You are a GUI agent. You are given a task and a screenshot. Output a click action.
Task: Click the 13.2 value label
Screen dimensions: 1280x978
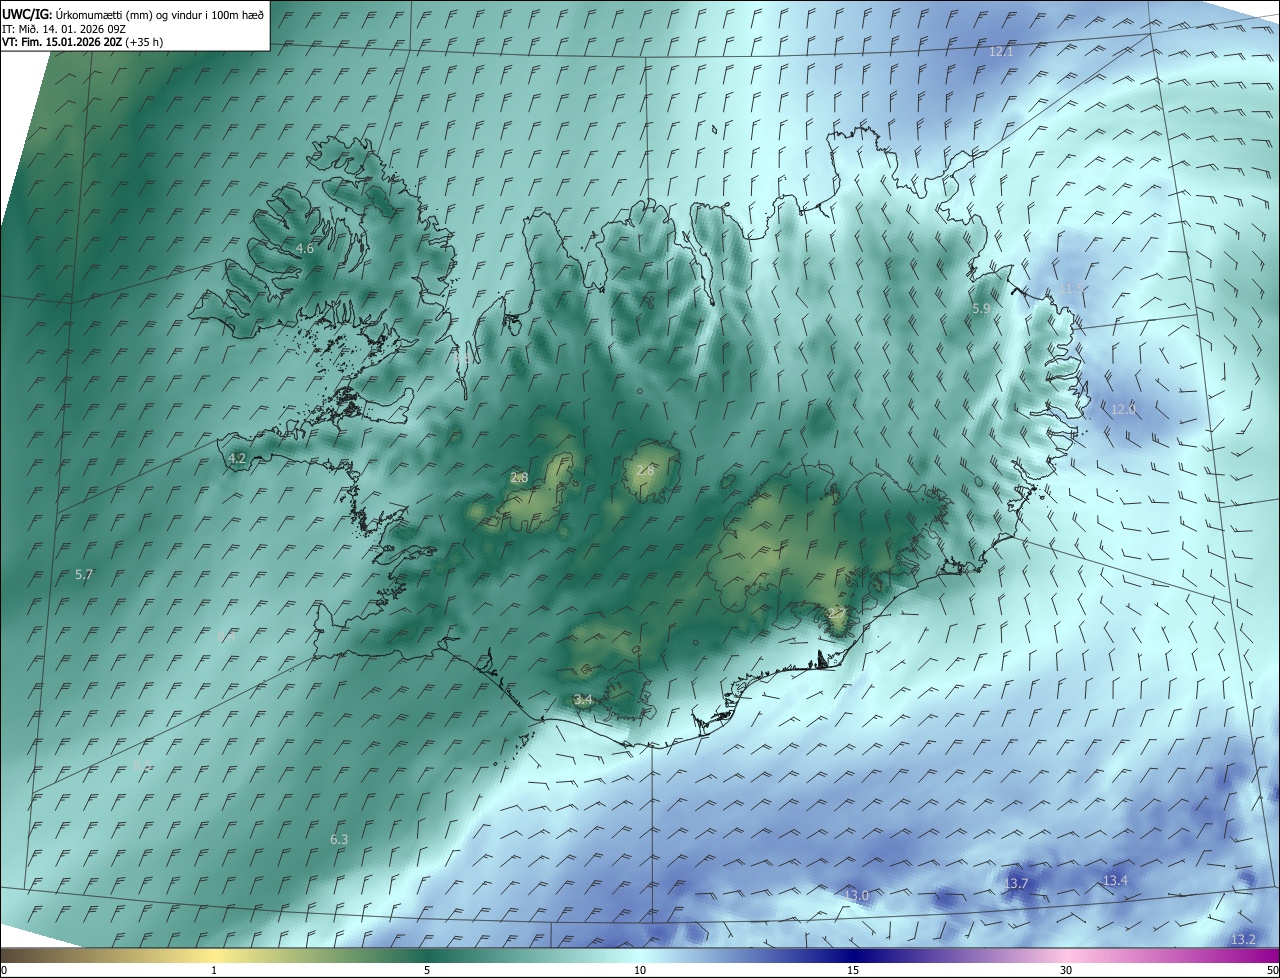[1243, 939]
